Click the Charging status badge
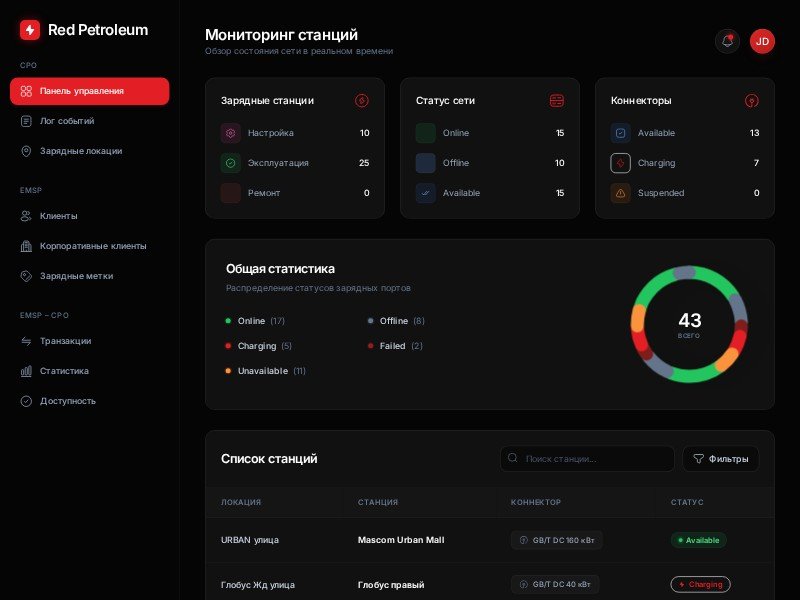Screen dimensions: 800x600 click(x=700, y=584)
